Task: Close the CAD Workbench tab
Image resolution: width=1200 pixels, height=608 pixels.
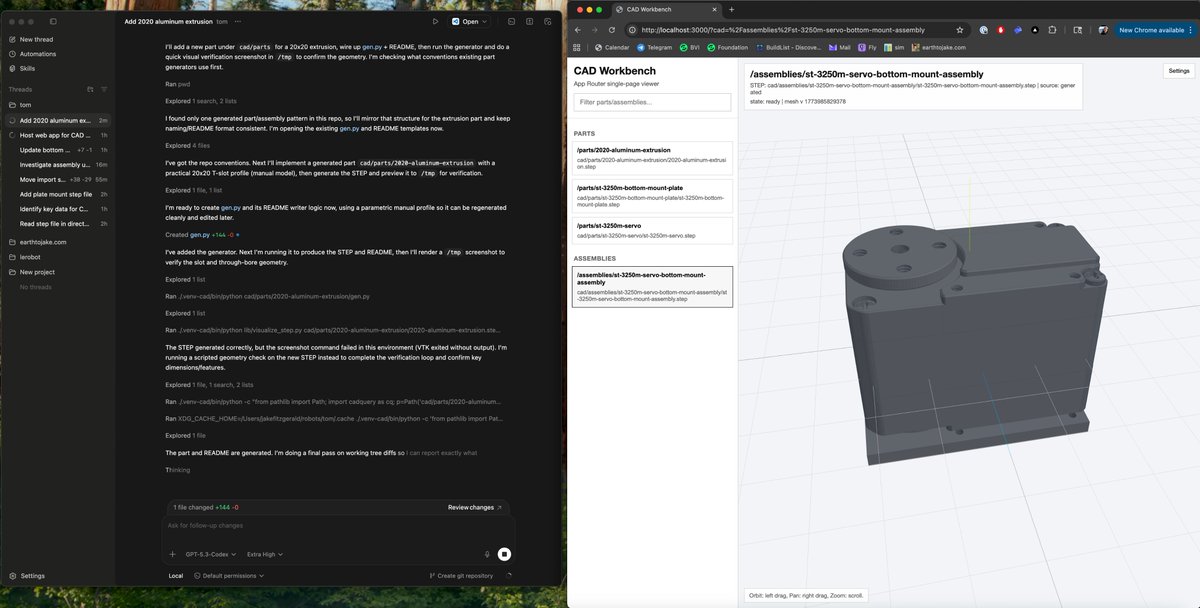Action: coord(712,9)
